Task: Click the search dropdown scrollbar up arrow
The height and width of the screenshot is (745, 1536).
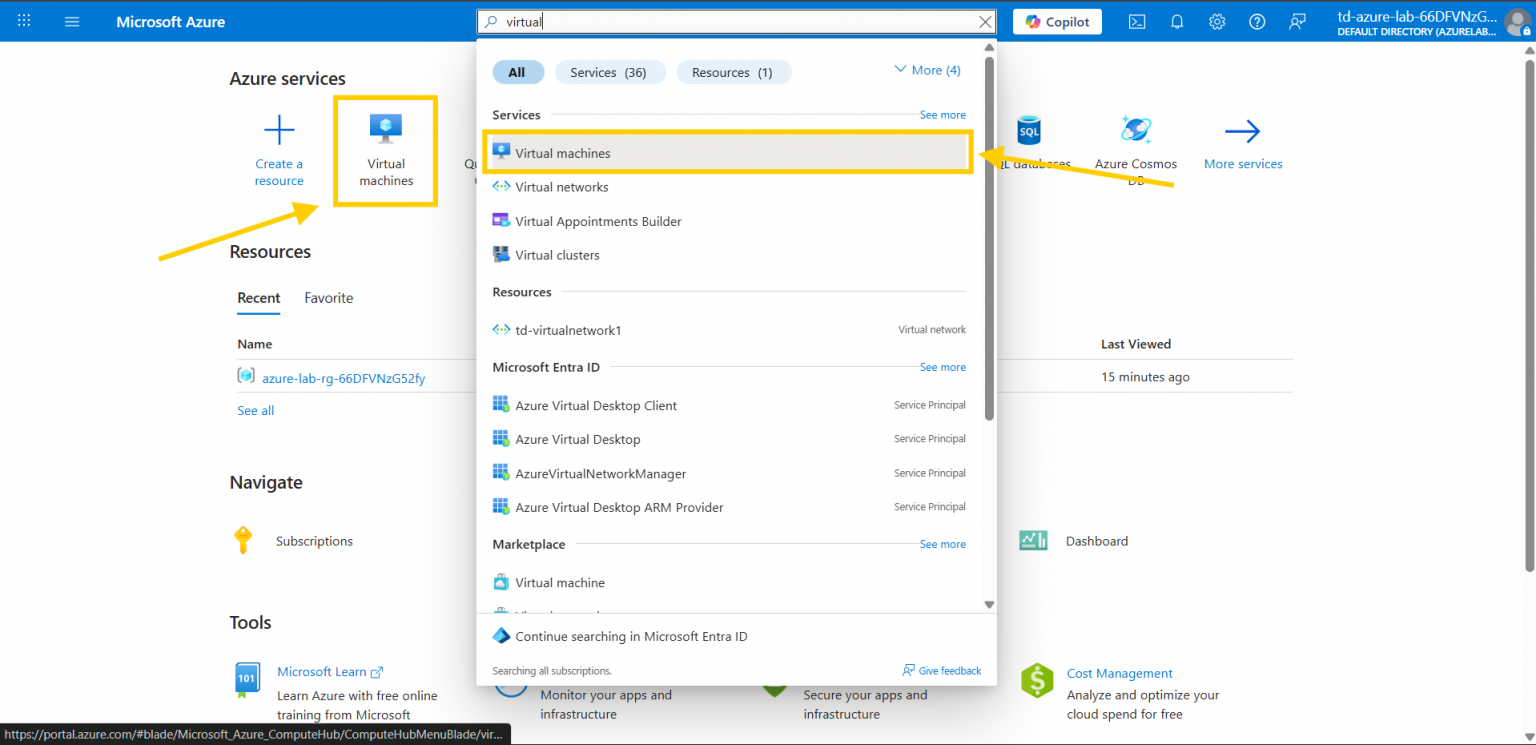Action: coord(989,47)
